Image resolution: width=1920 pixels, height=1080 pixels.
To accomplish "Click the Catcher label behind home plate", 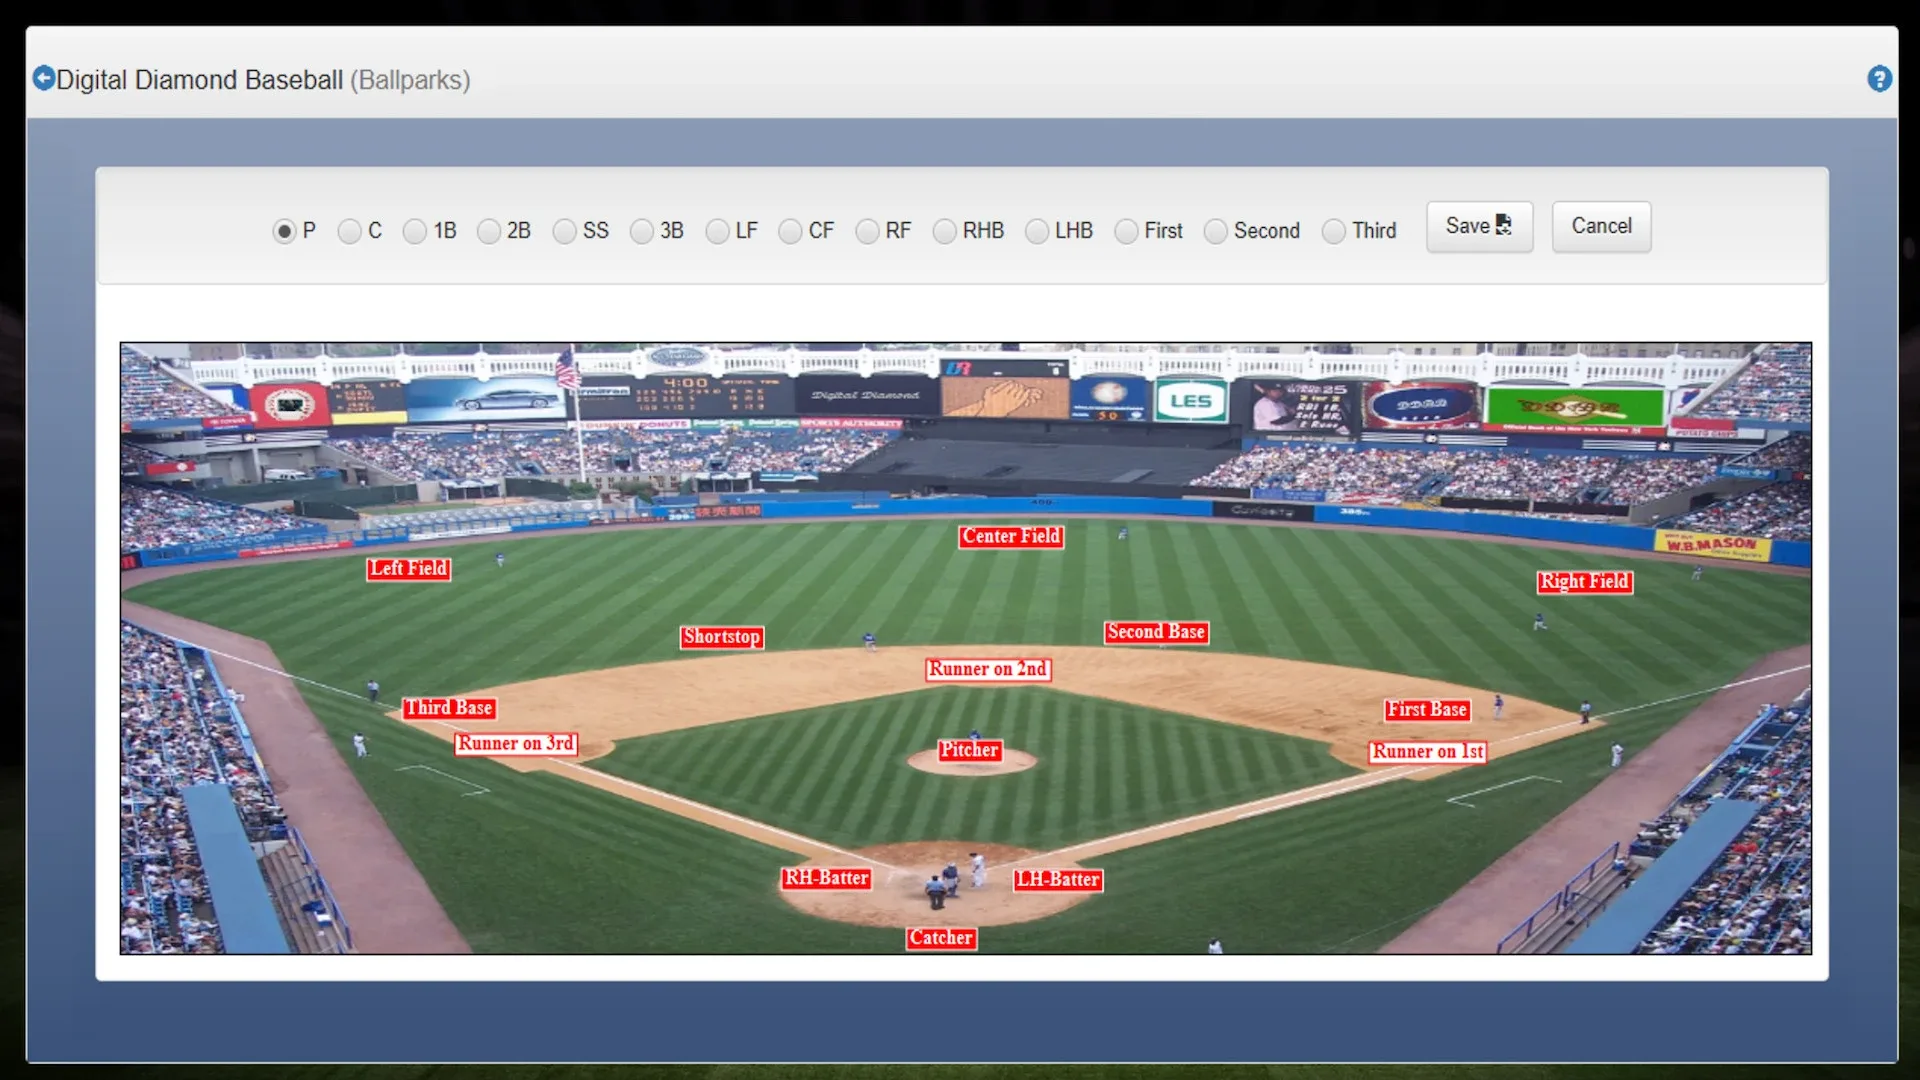I will tap(941, 938).
